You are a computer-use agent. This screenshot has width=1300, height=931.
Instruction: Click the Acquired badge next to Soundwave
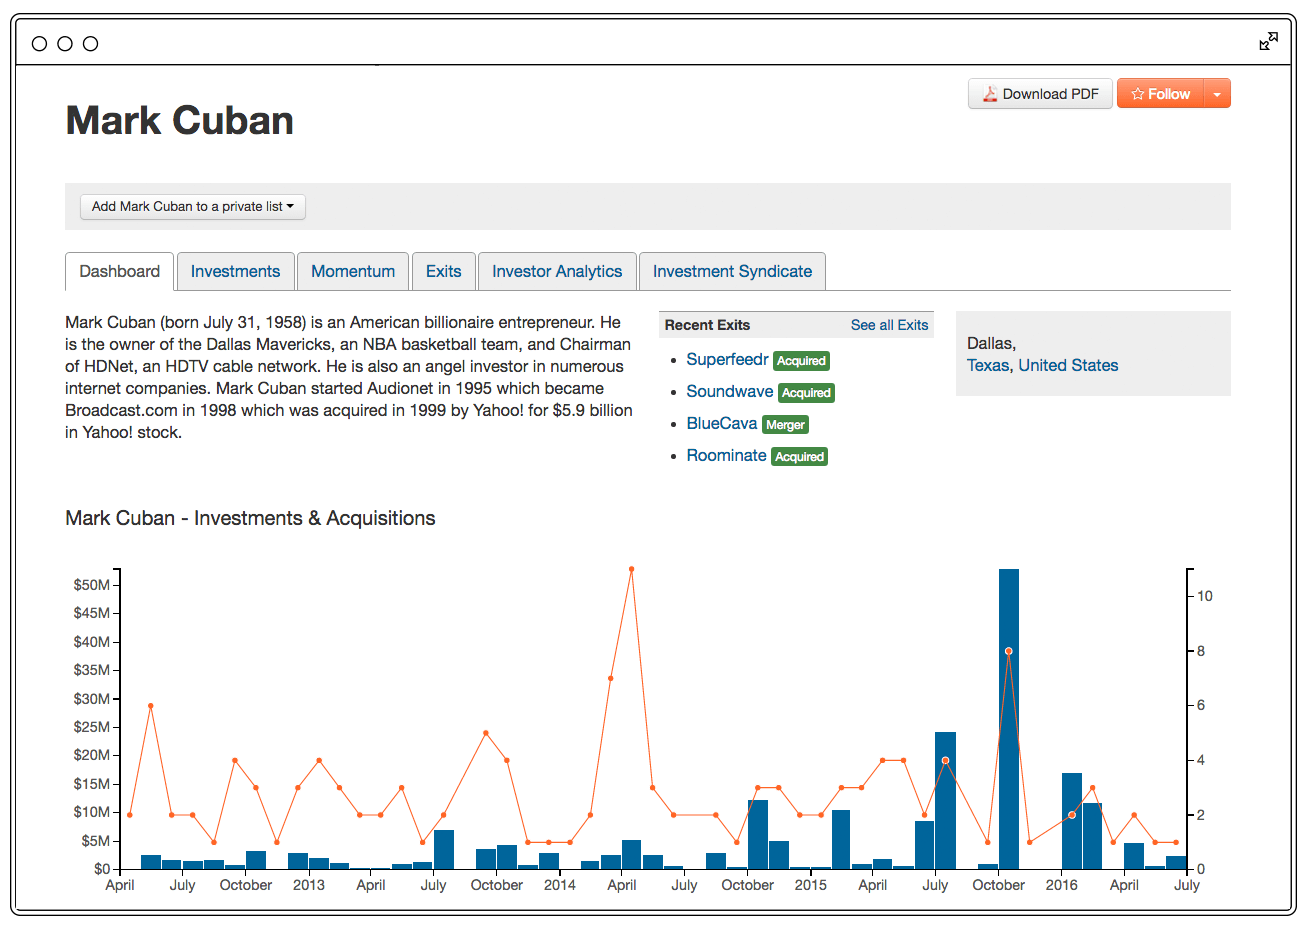(806, 393)
